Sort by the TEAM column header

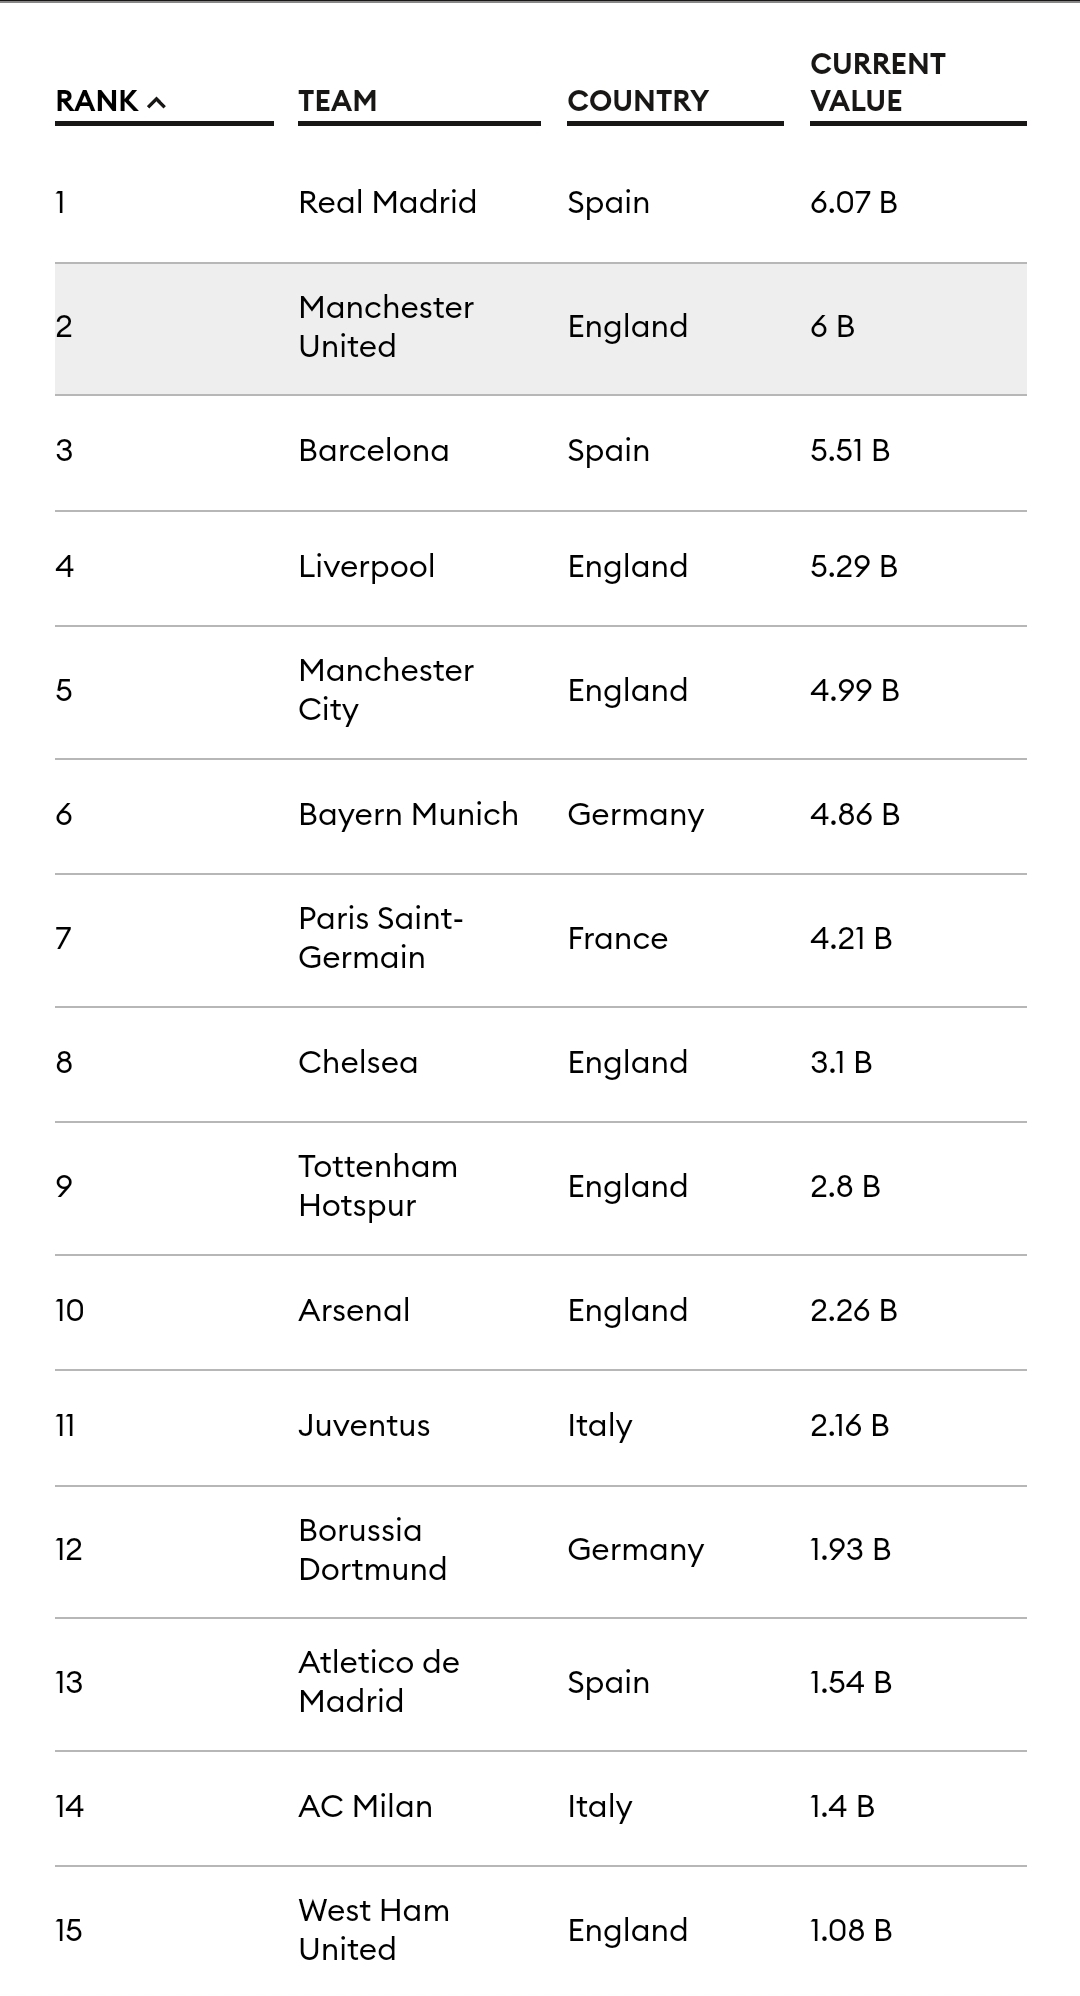point(338,101)
